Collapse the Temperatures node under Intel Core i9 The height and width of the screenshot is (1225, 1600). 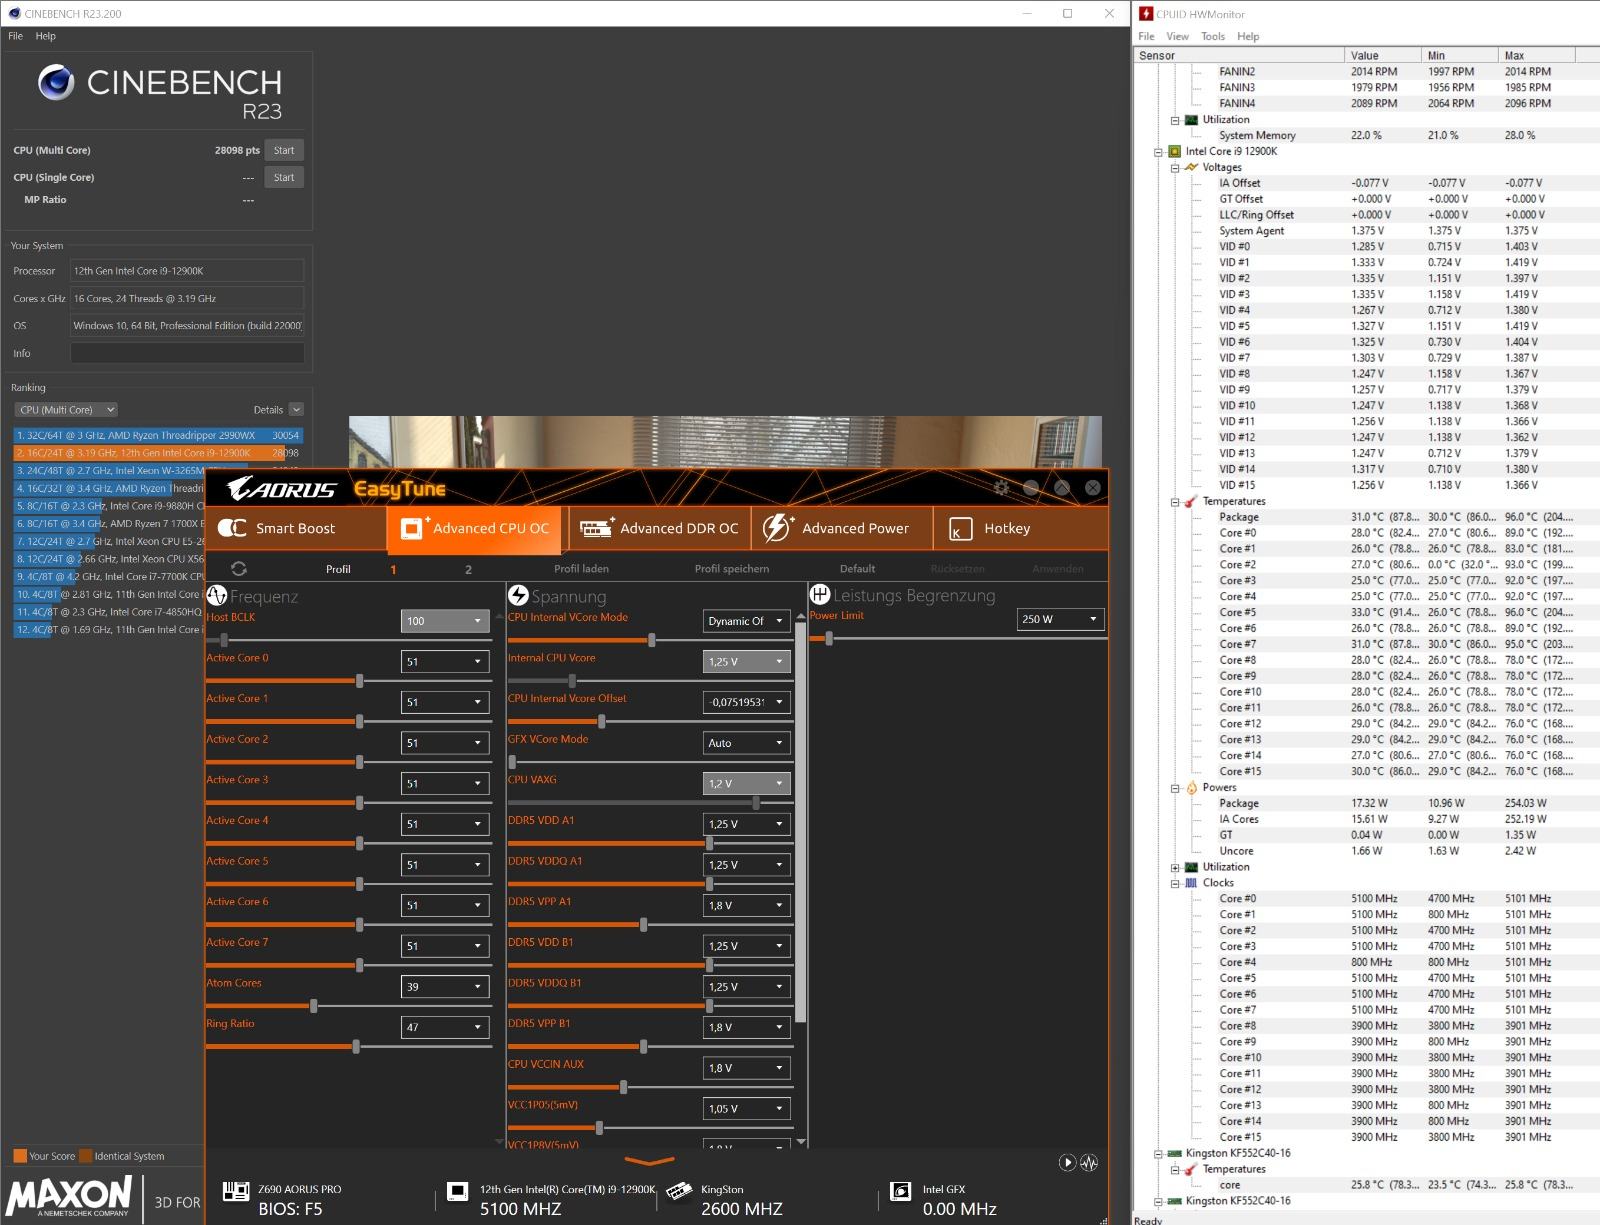(1175, 502)
